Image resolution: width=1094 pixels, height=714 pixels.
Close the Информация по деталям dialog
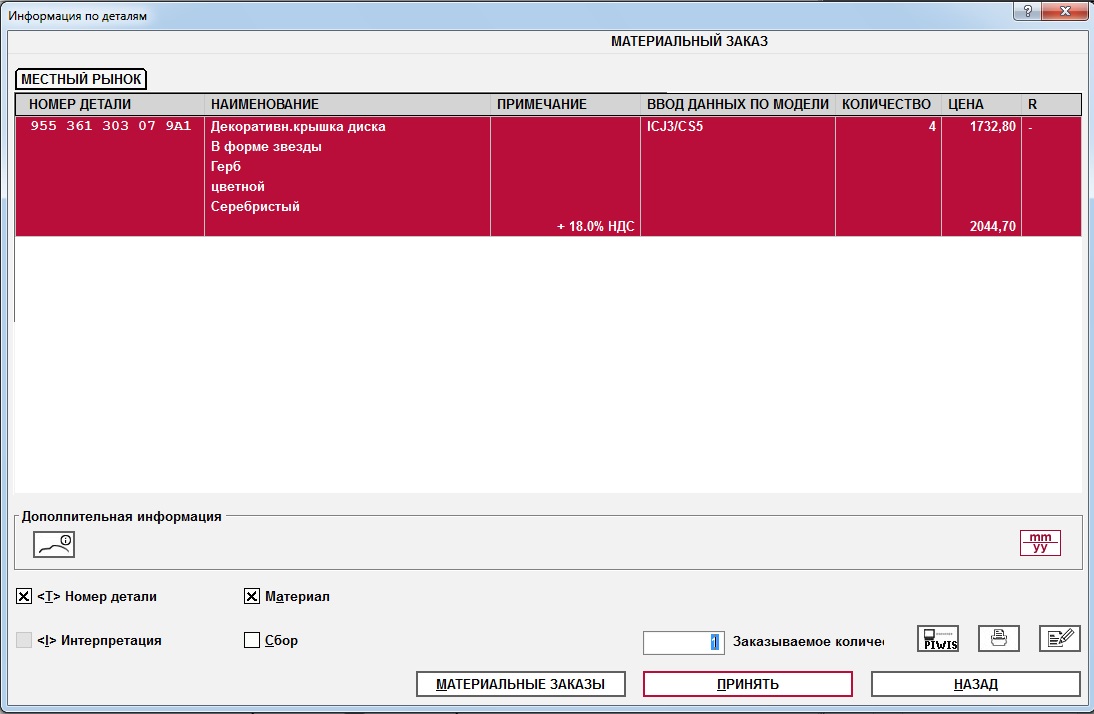[x=1066, y=11]
